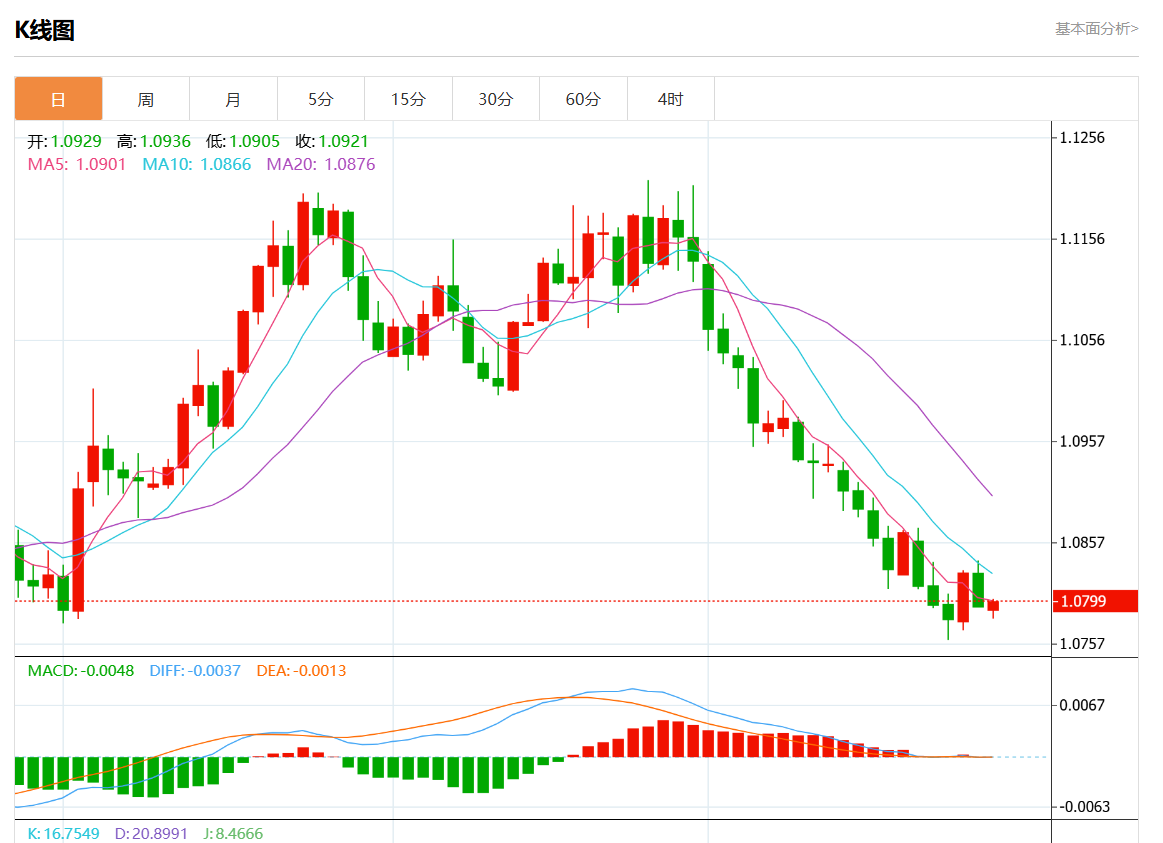This screenshot has height=843, width=1163.
Task: Click the MA5 indicator label
Action: pos(77,164)
